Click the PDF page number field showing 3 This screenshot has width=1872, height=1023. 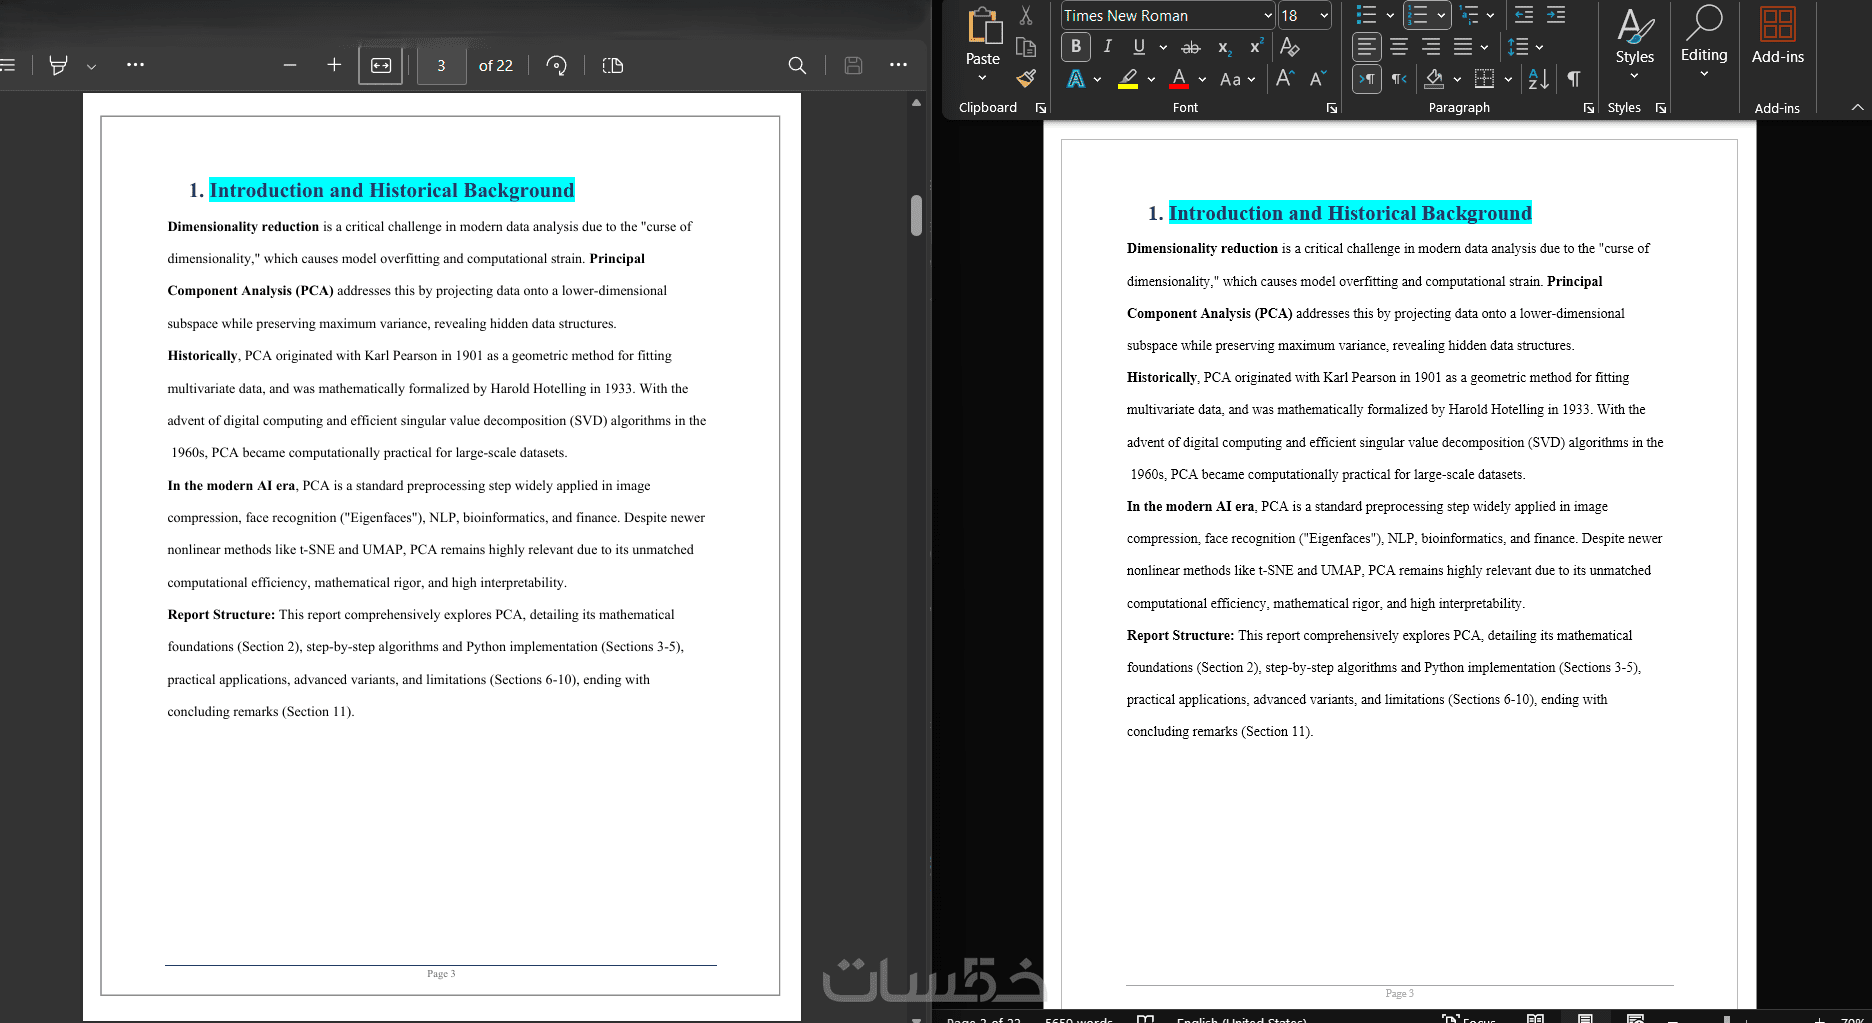(441, 65)
